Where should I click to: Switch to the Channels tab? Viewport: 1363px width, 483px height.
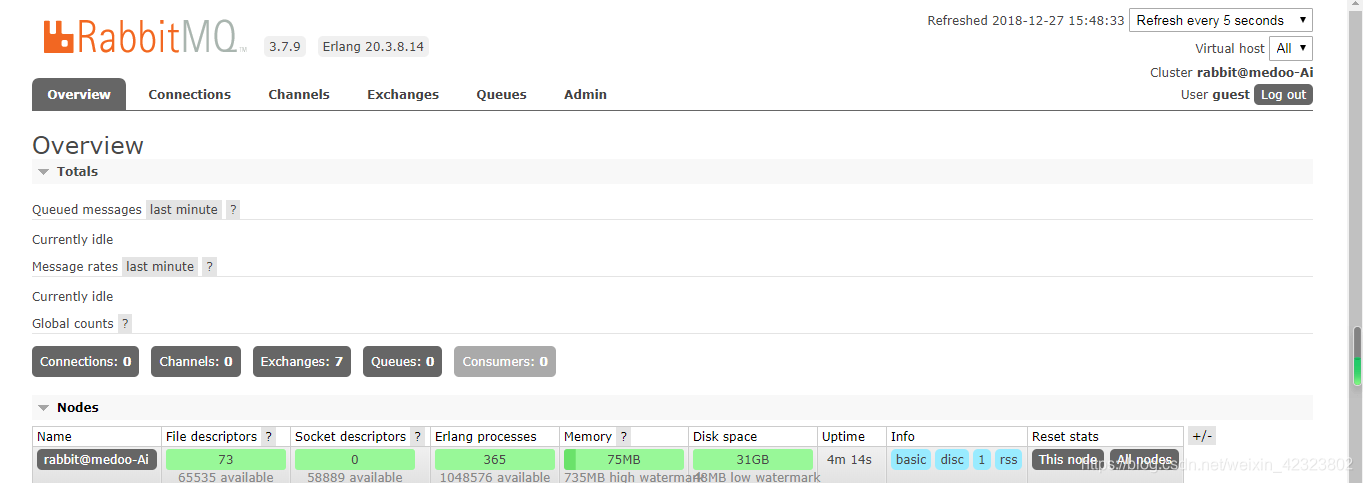(x=299, y=94)
